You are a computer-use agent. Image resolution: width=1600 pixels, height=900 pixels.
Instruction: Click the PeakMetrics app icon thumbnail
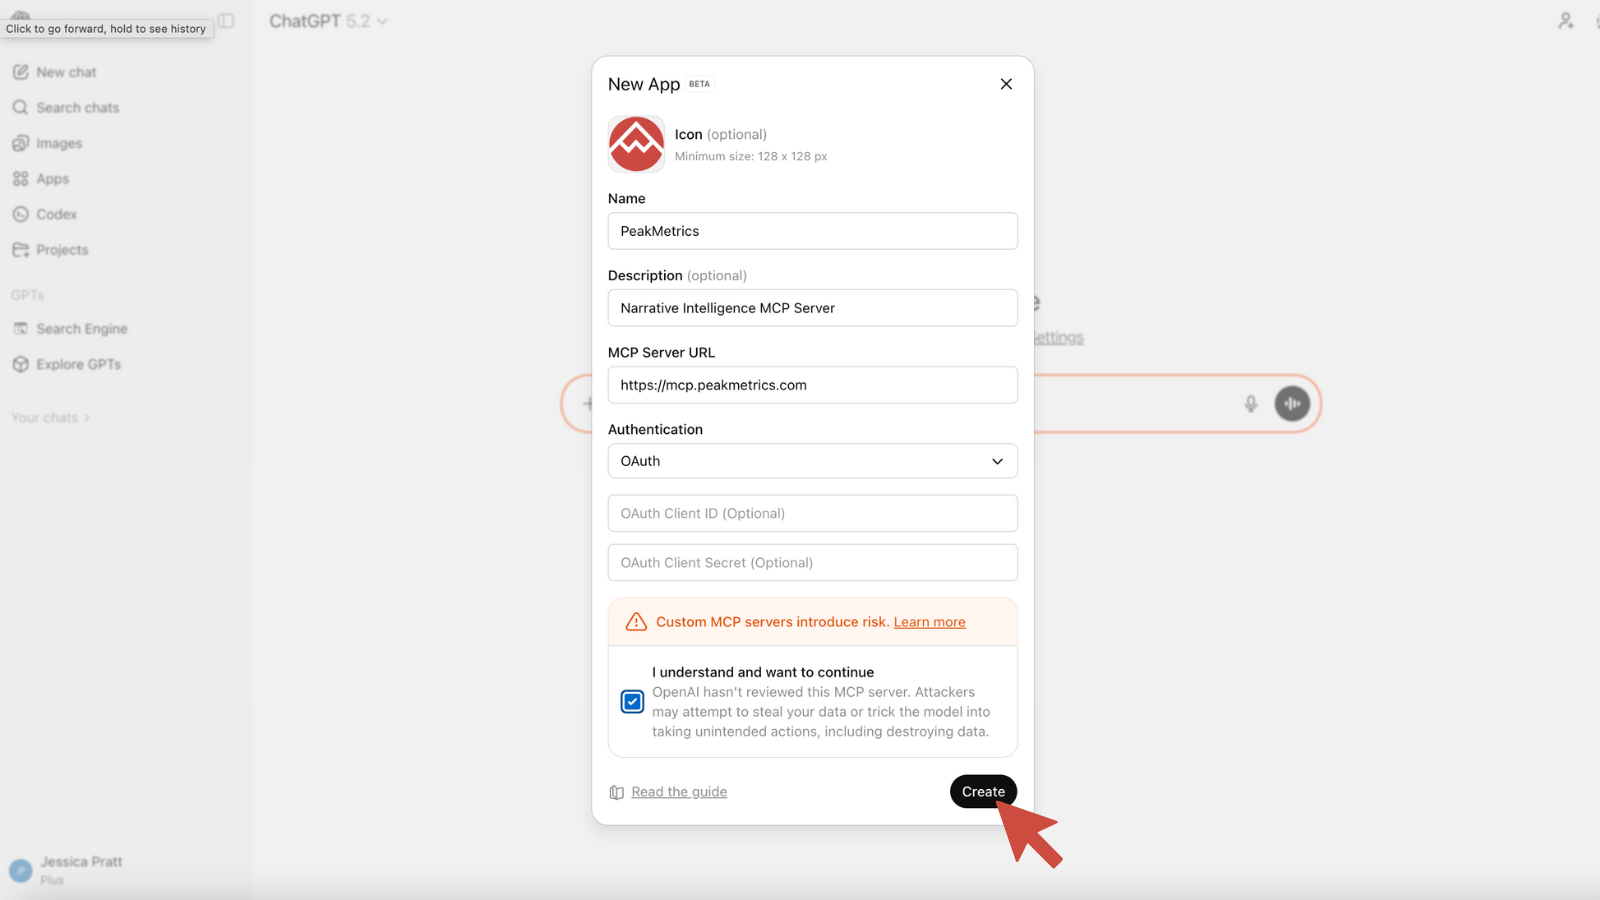tap(636, 144)
